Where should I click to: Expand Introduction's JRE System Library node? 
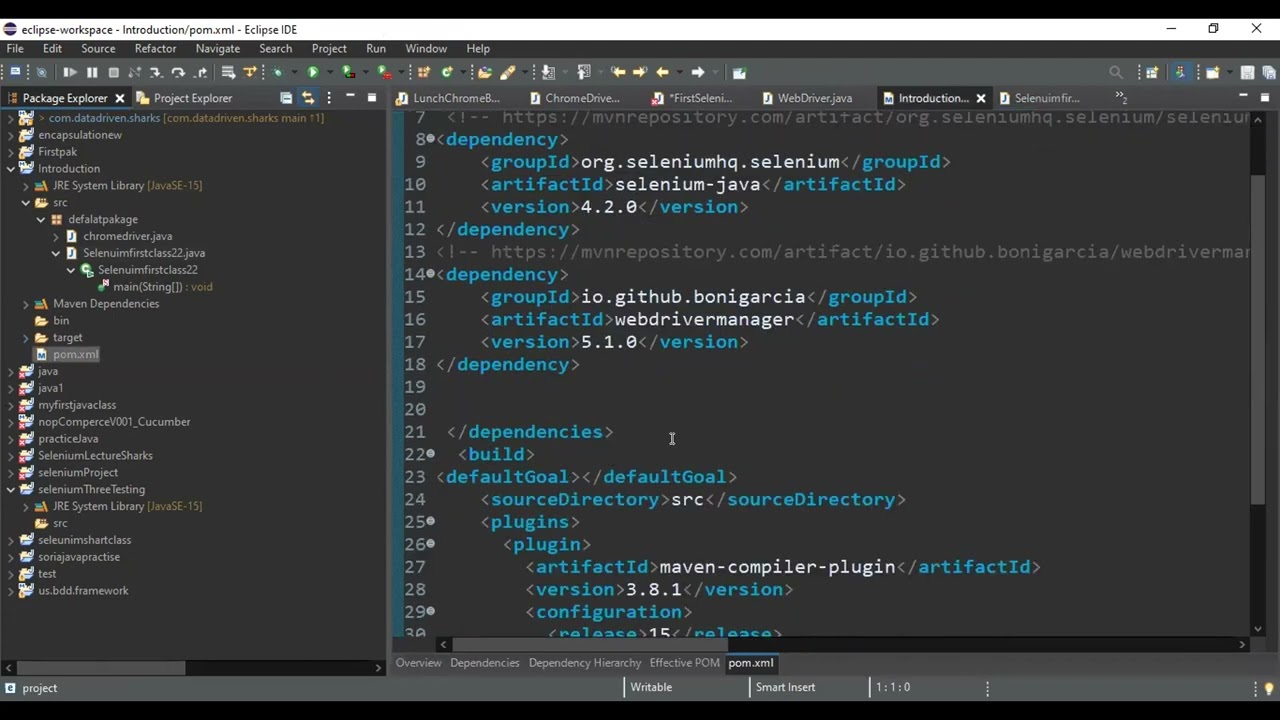coord(26,185)
